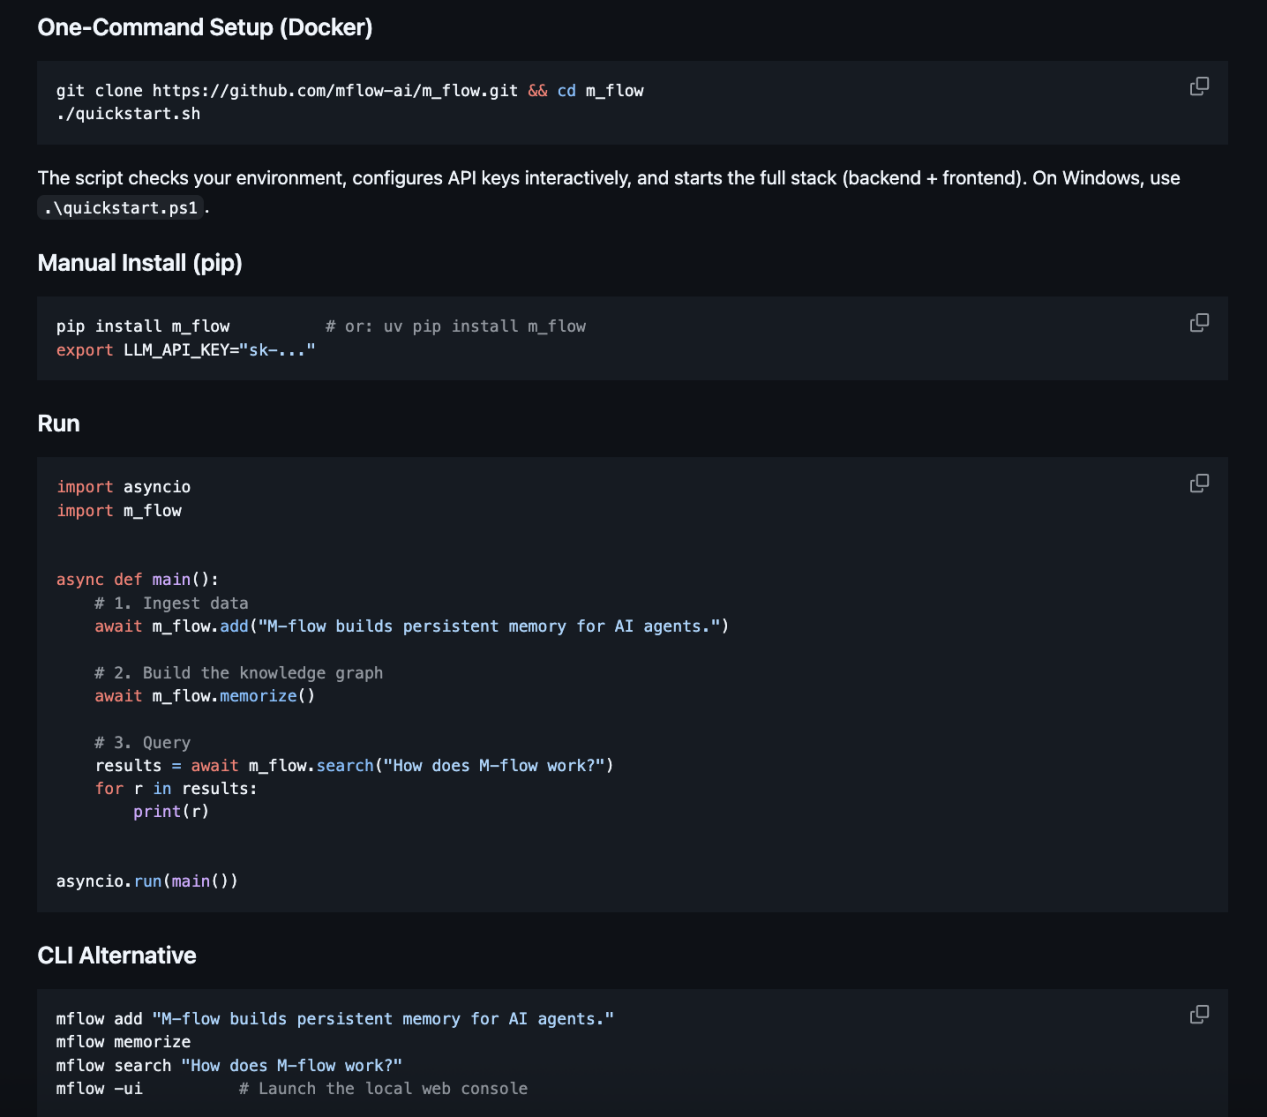Click the ./quickstart.sh command line
Viewport: 1267px width, 1117px height.
click(x=128, y=114)
